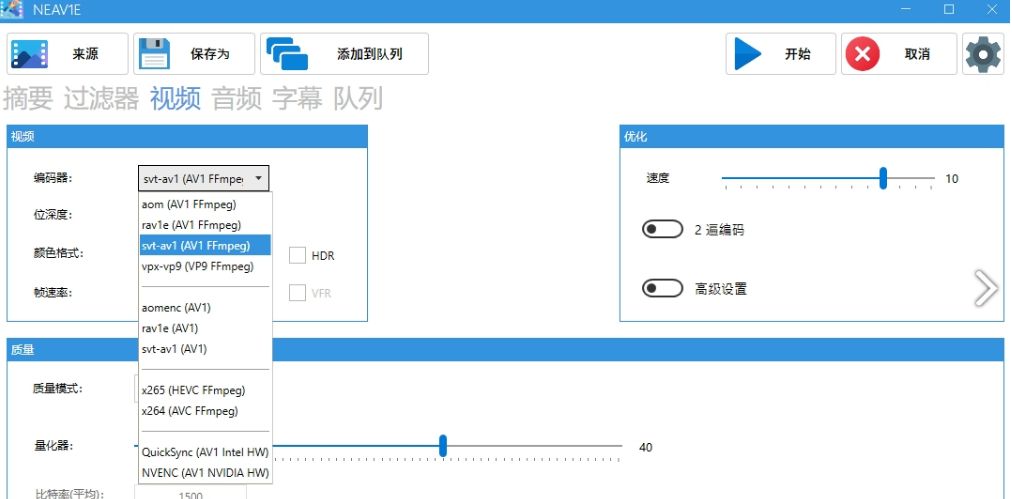Choose aomenc (AV1) from list
This screenshot has width=1012, height=499.
(205, 307)
